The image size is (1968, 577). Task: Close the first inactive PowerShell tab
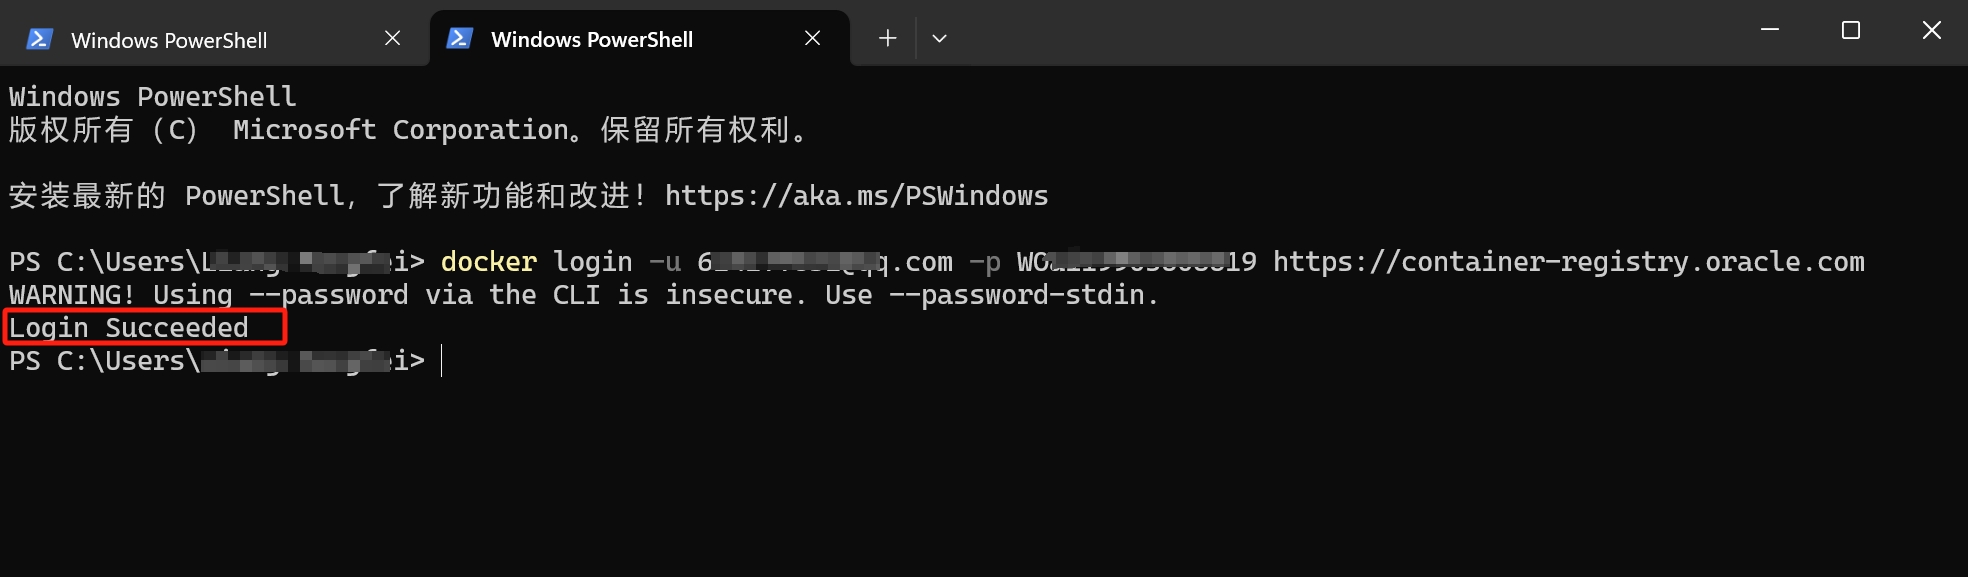(x=393, y=38)
